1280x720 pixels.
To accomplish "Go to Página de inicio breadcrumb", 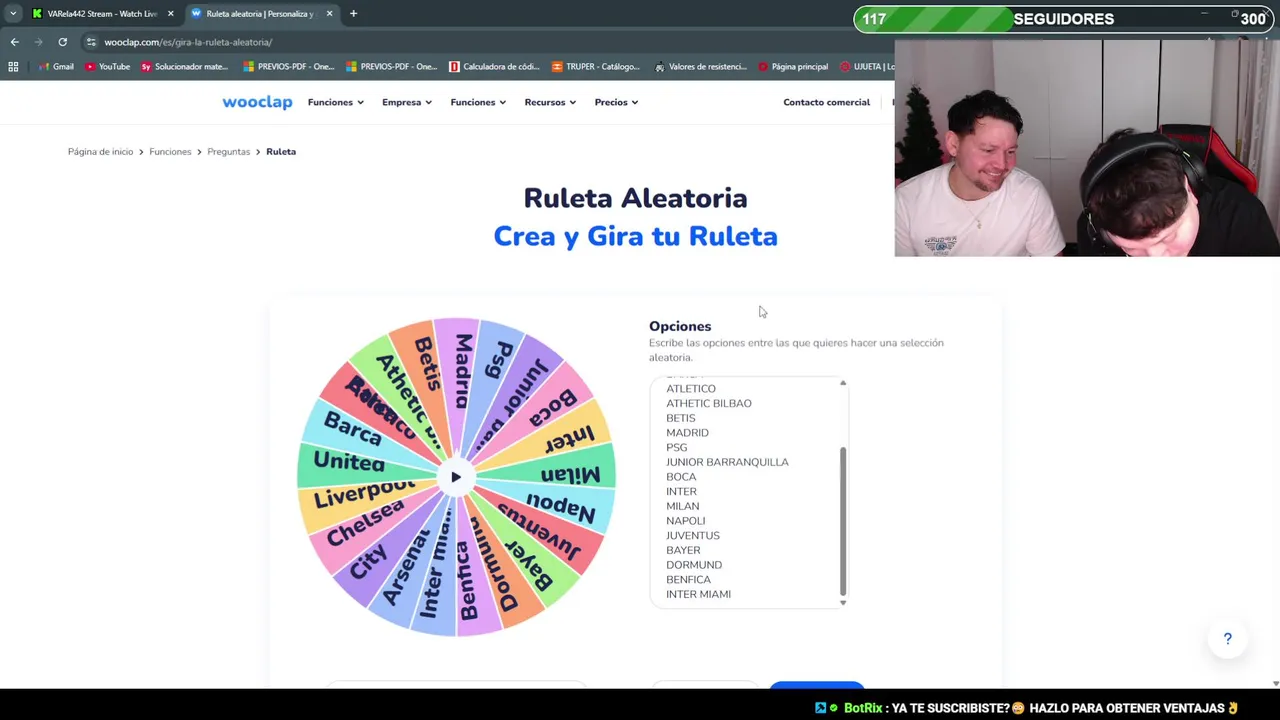I will [100, 152].
